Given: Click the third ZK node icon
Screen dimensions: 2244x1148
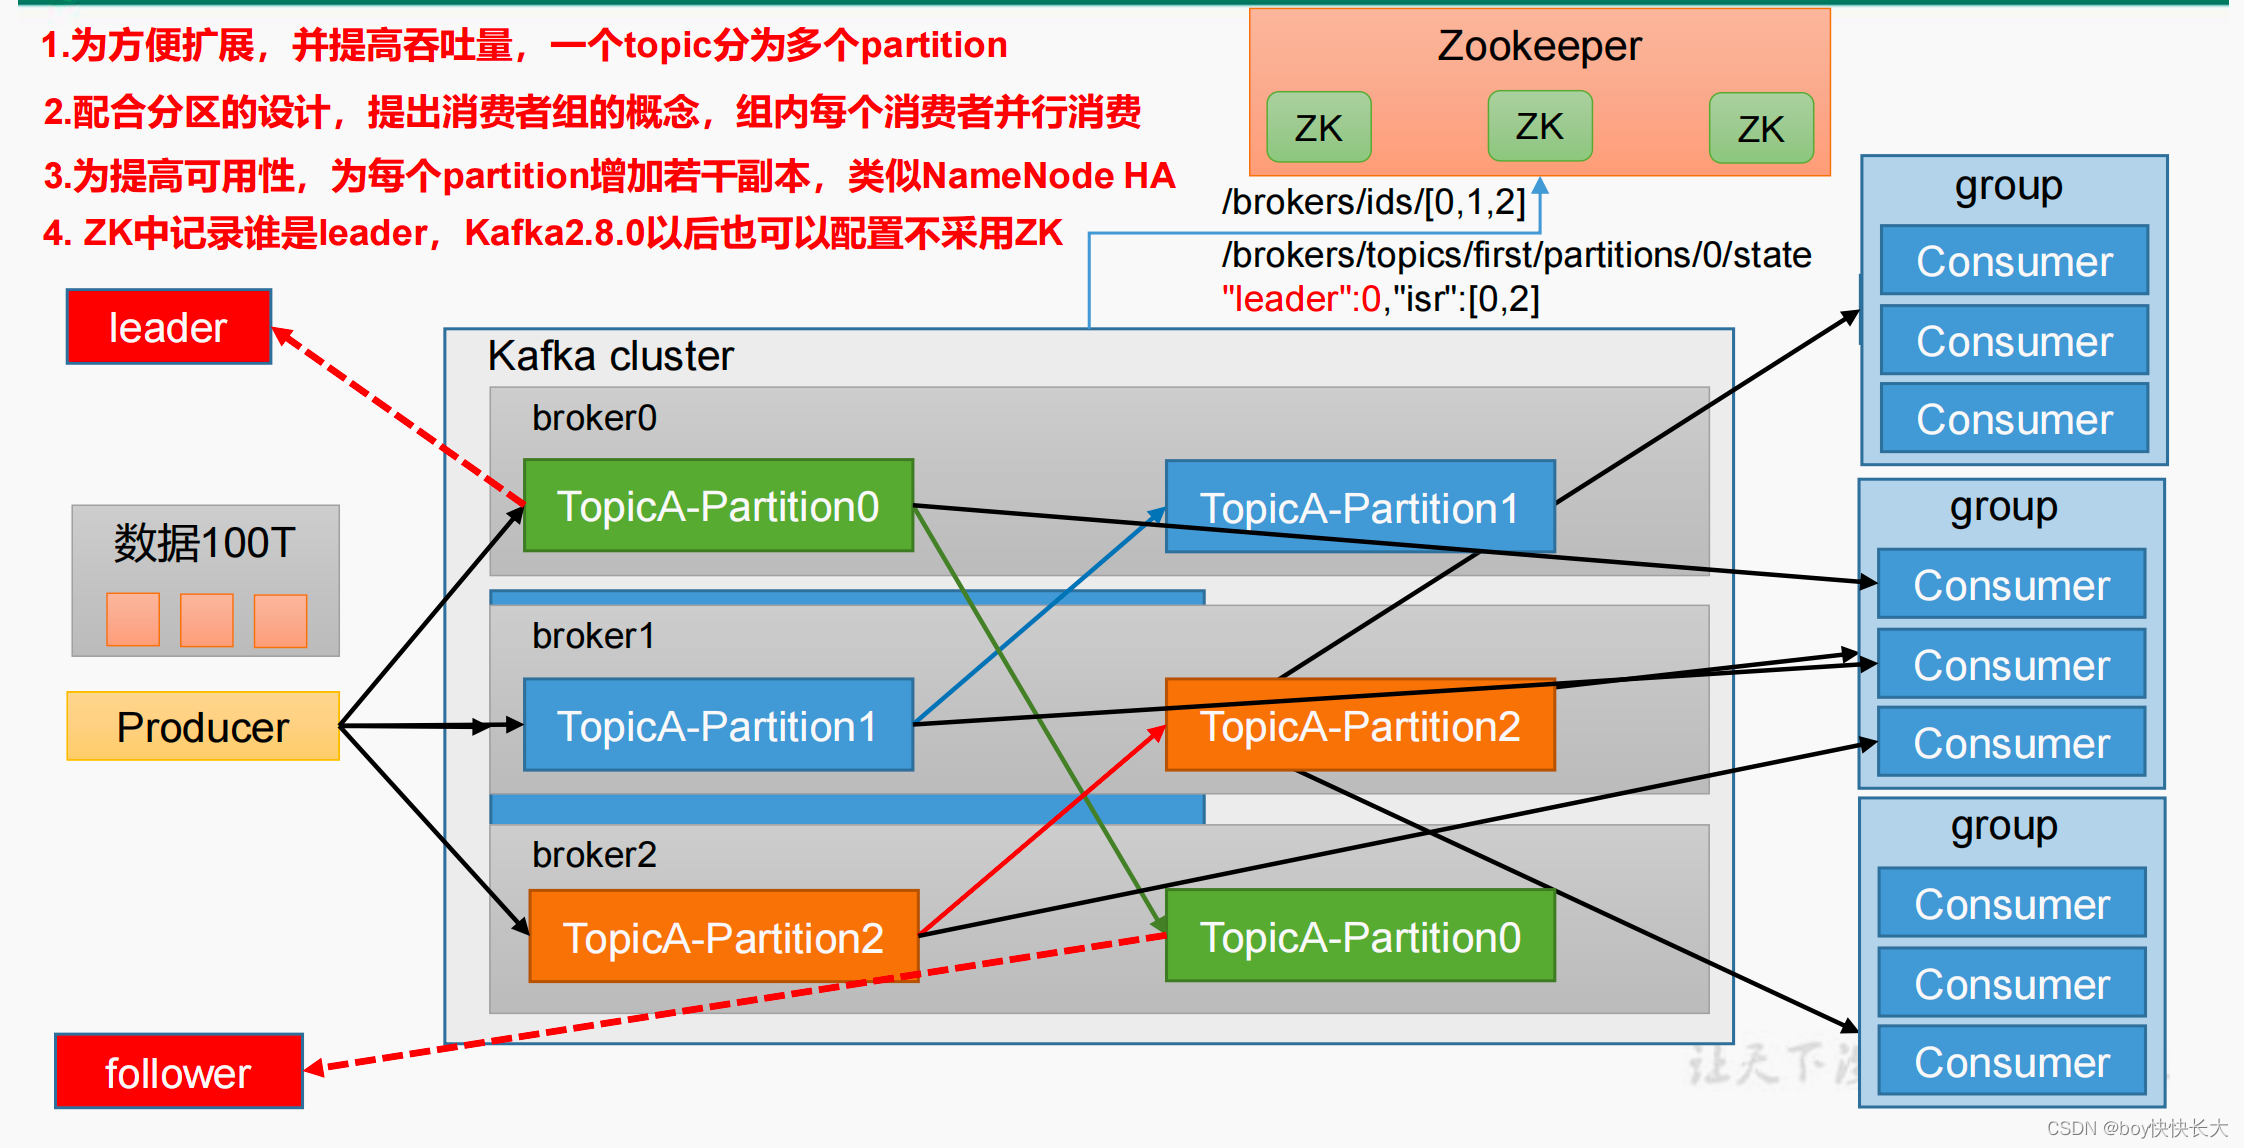Looking at the screenshot, I should 1746,124.
